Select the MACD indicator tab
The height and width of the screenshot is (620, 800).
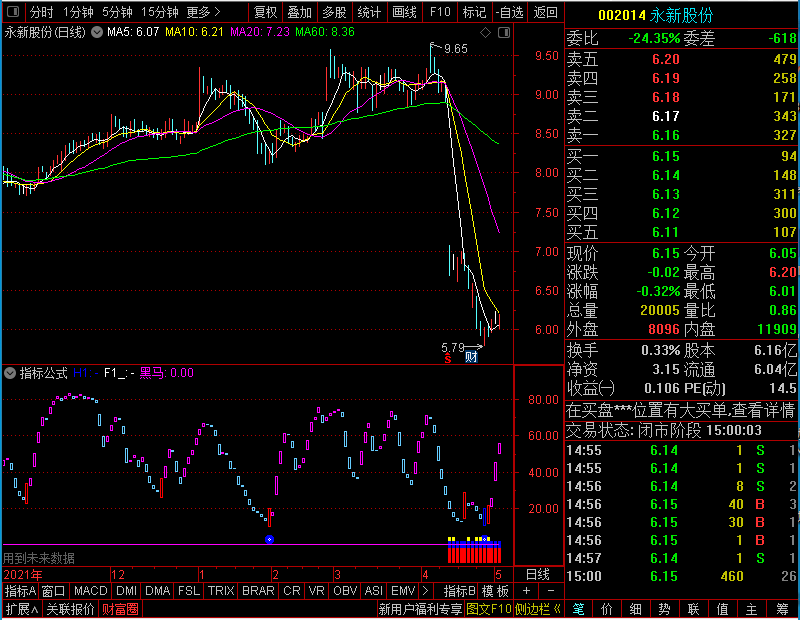(x=90, y=591)
